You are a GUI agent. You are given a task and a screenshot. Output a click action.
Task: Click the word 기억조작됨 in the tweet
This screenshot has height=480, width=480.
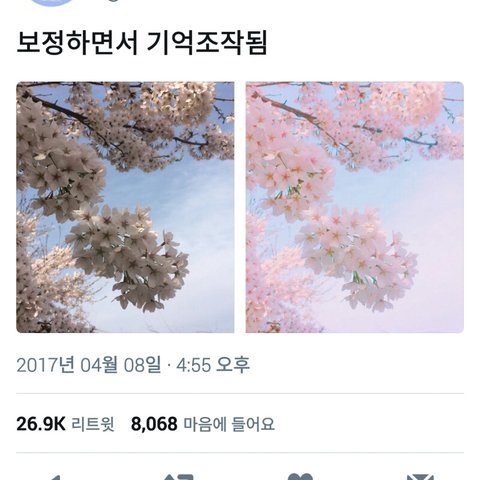coord(207,43)
